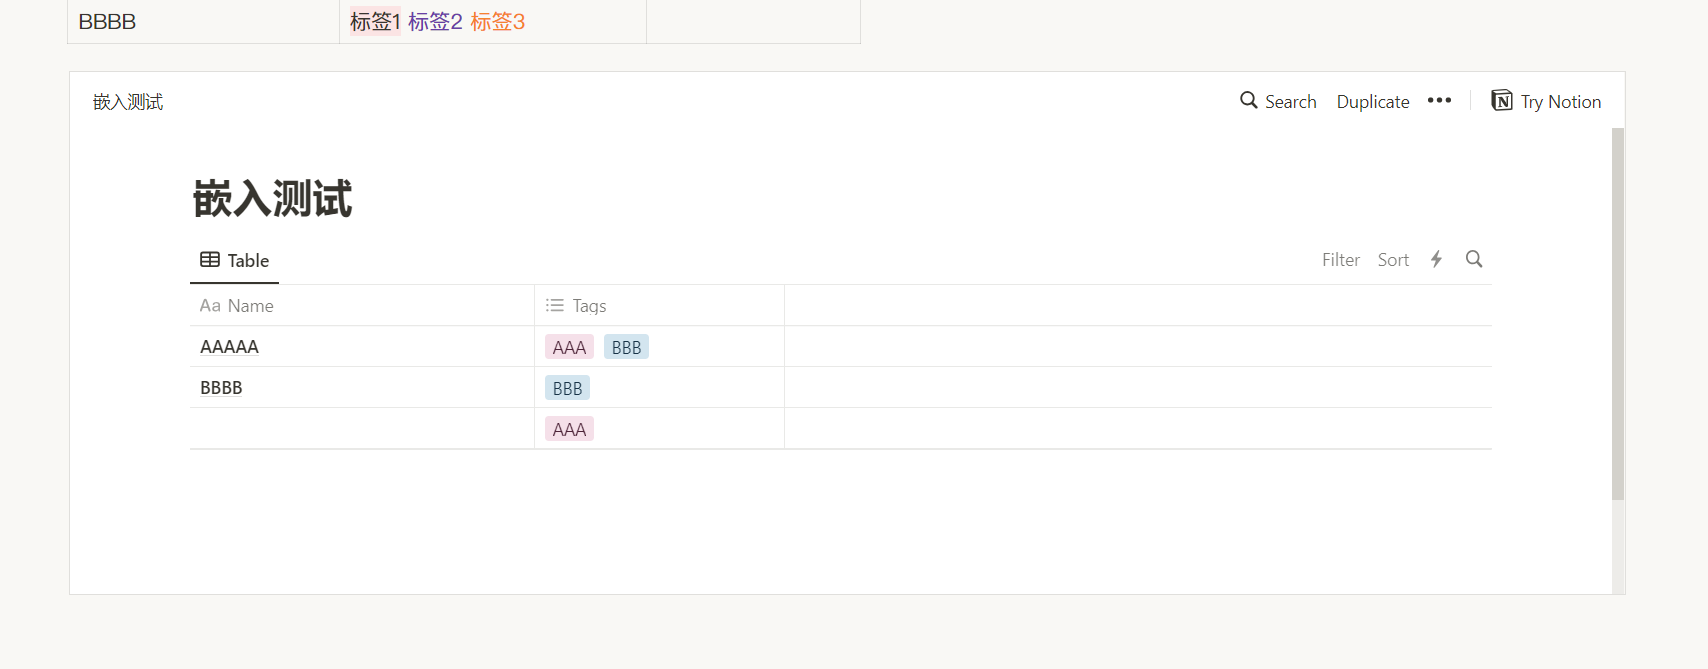Select the Table view tab
This screenshot has height=669, width=1708.
click(x=235, y=261)
